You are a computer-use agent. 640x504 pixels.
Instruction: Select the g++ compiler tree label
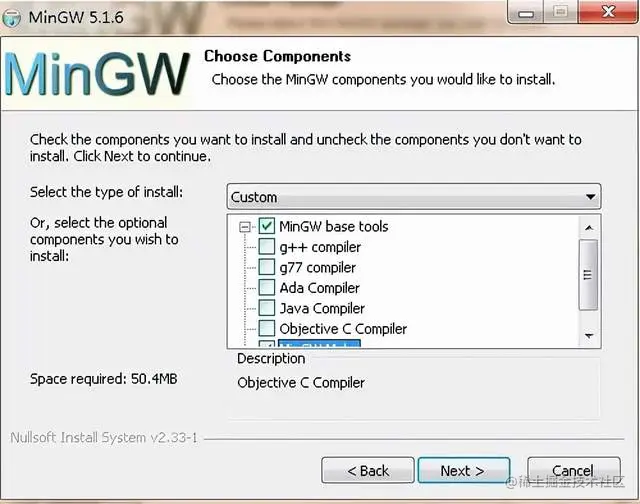tap(320, 247)
